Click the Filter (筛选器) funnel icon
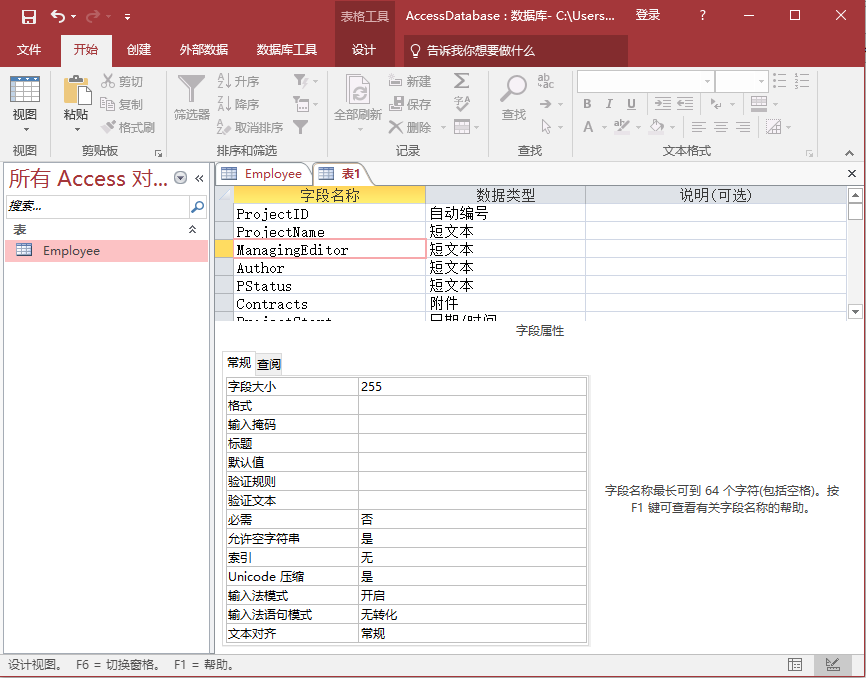 tap(191, 92)
